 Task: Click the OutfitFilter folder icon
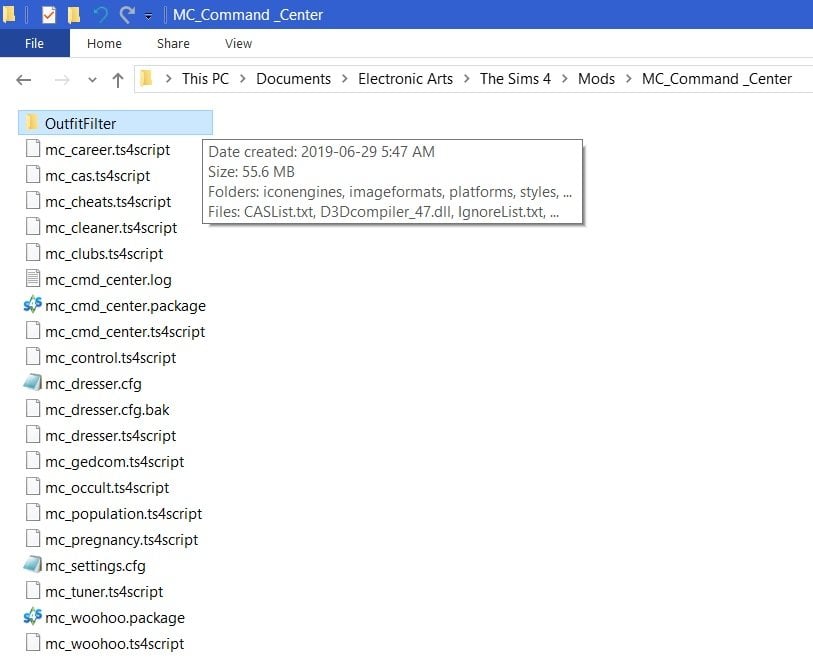32,122
